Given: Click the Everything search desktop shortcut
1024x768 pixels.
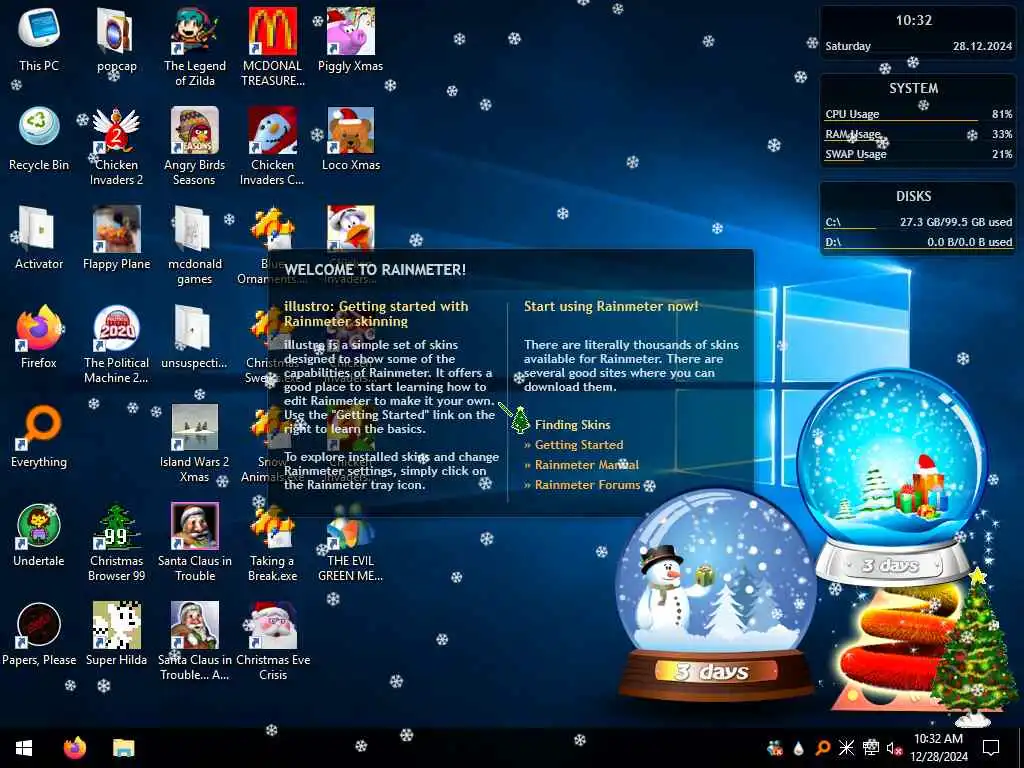Looking at the screenshot, I should [39, 436].
